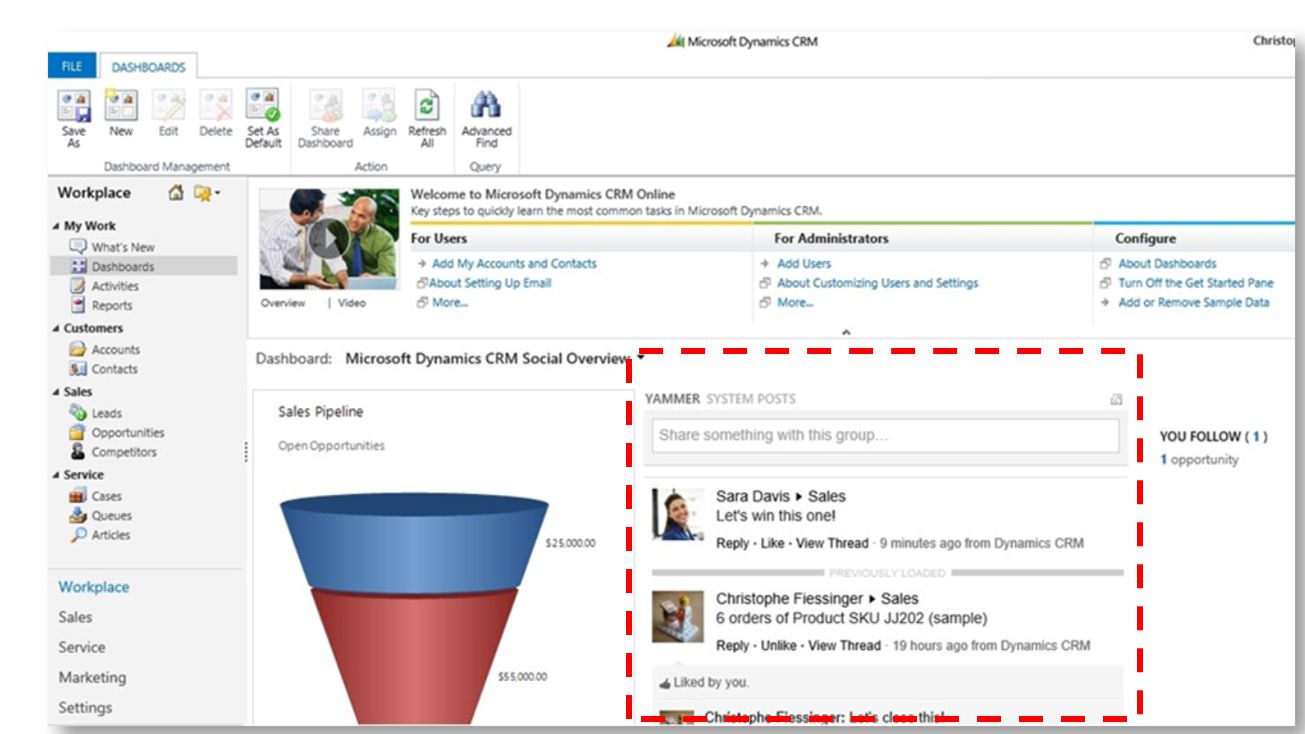Open the About Dashboards link
Image resolution: width=1305 pixels, height=734 pixels.
(x=1167, y=264)
